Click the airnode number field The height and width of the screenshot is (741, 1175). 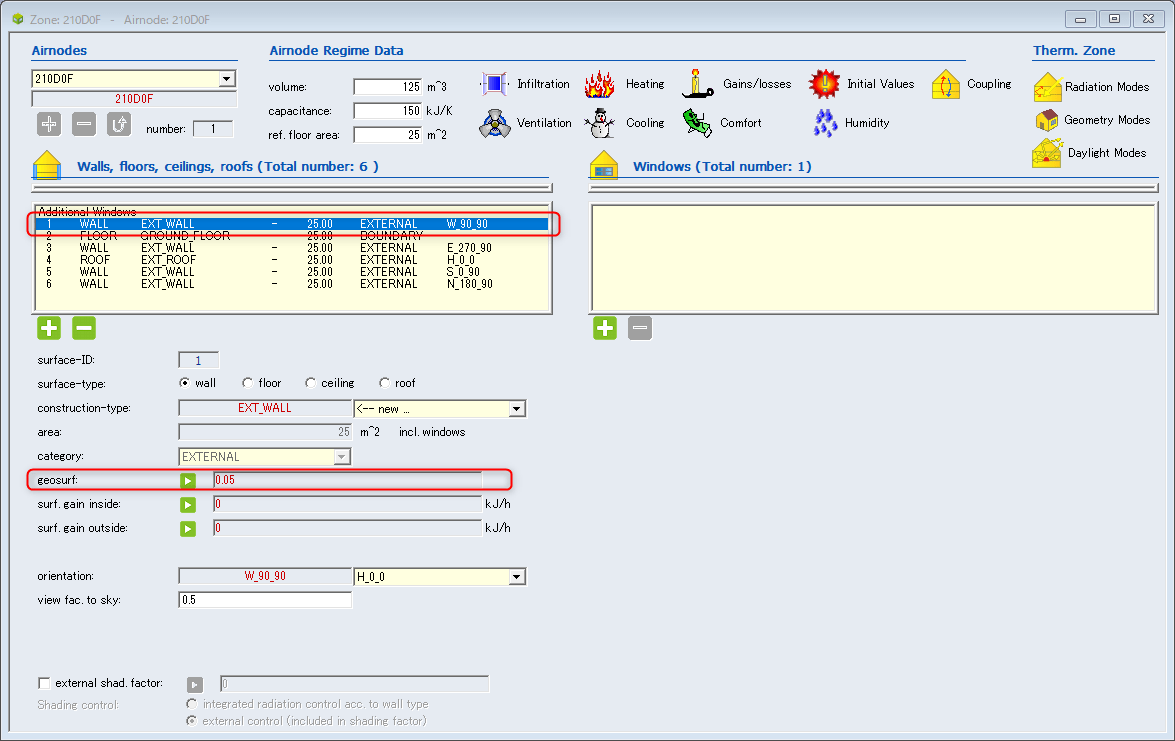tap(213, 129)
